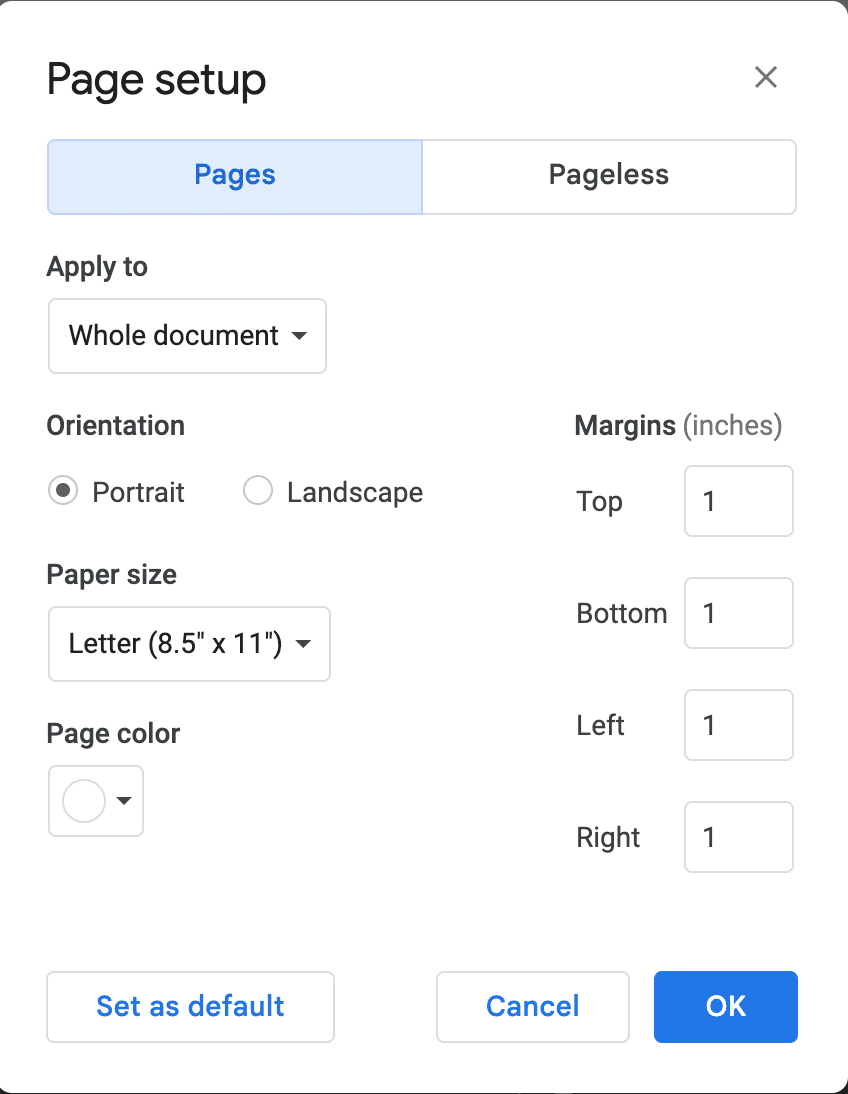848x1094 pixels.
Task: Select the Landscape radio button
Action: (258, 492)
